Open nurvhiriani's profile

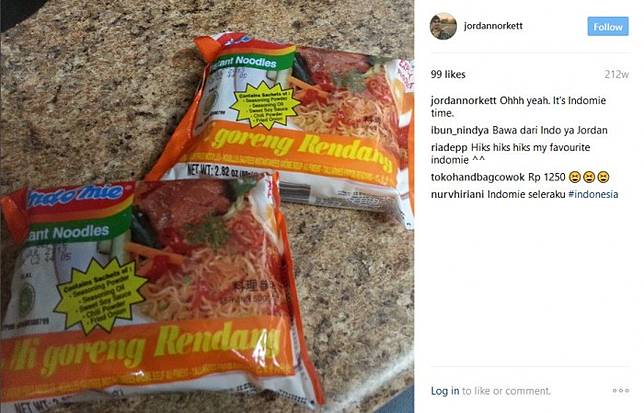pyautogui.click(x=458, y=194)
